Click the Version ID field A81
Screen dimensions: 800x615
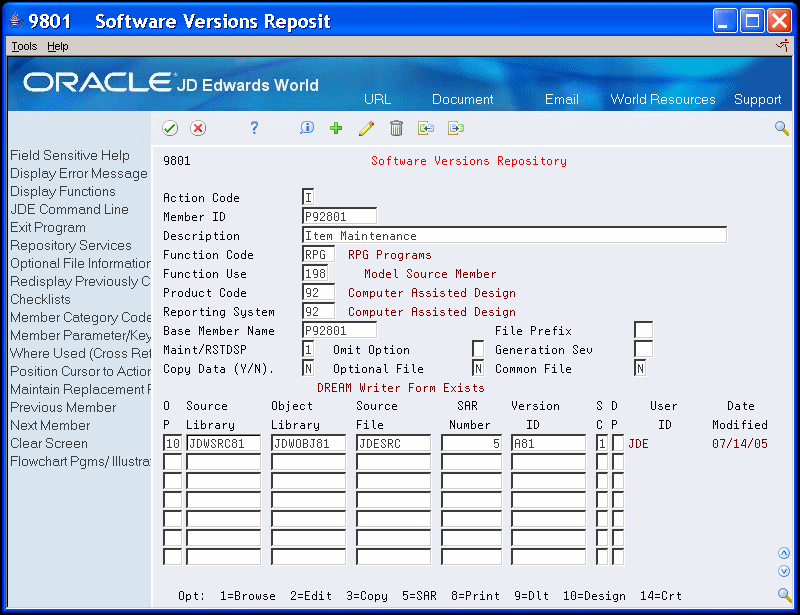(548, 444)
